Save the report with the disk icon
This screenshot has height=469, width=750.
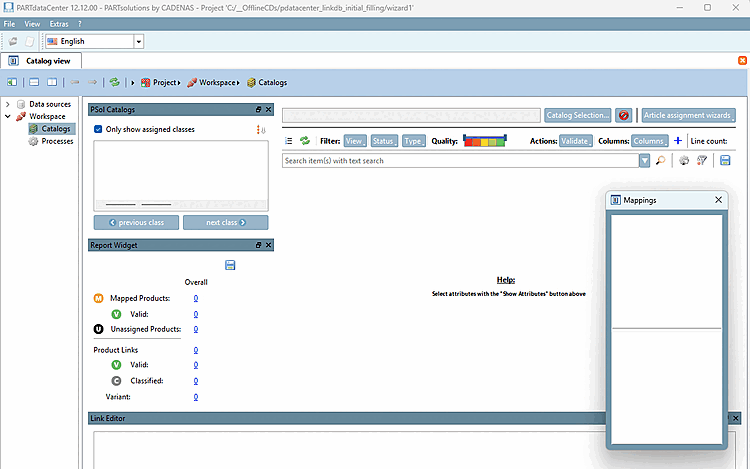230,265
